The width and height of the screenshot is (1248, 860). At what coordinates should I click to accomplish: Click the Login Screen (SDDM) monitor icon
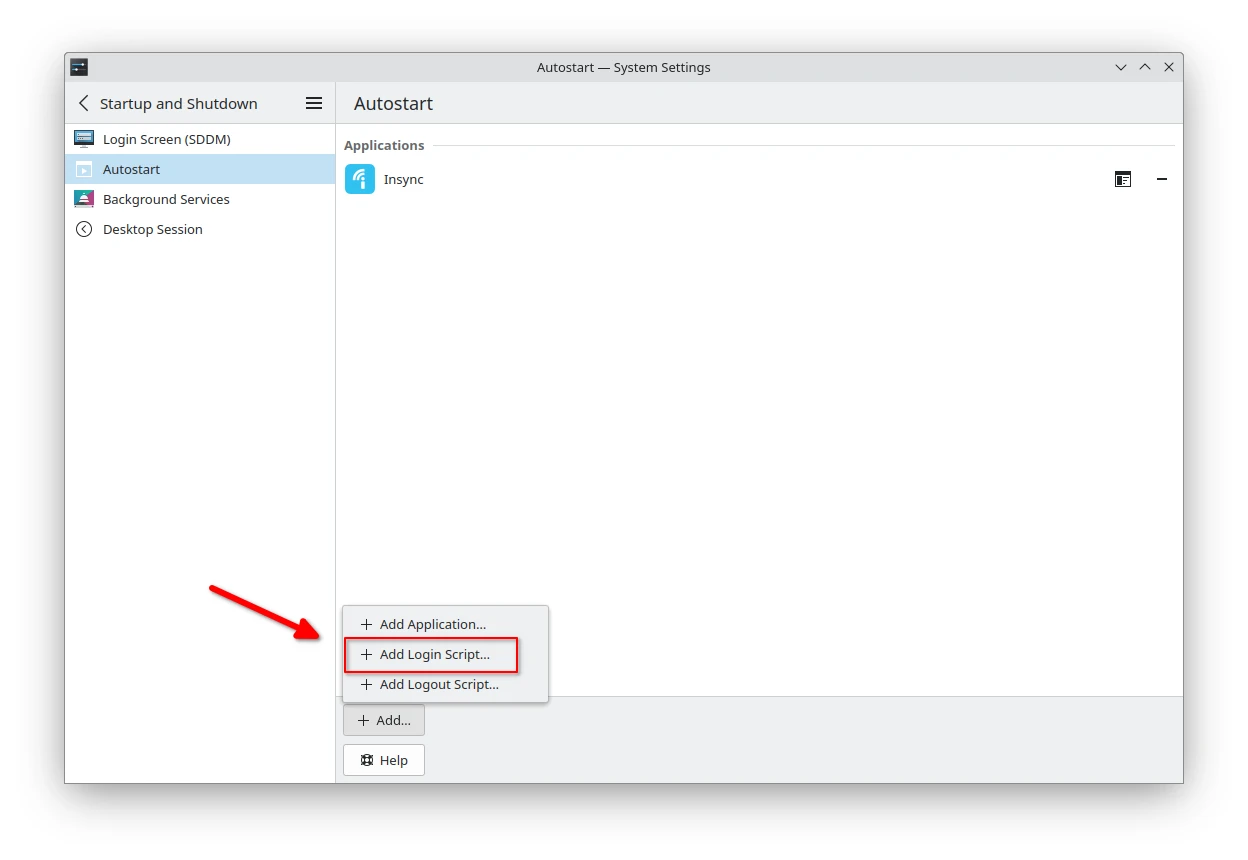[84, 139]
